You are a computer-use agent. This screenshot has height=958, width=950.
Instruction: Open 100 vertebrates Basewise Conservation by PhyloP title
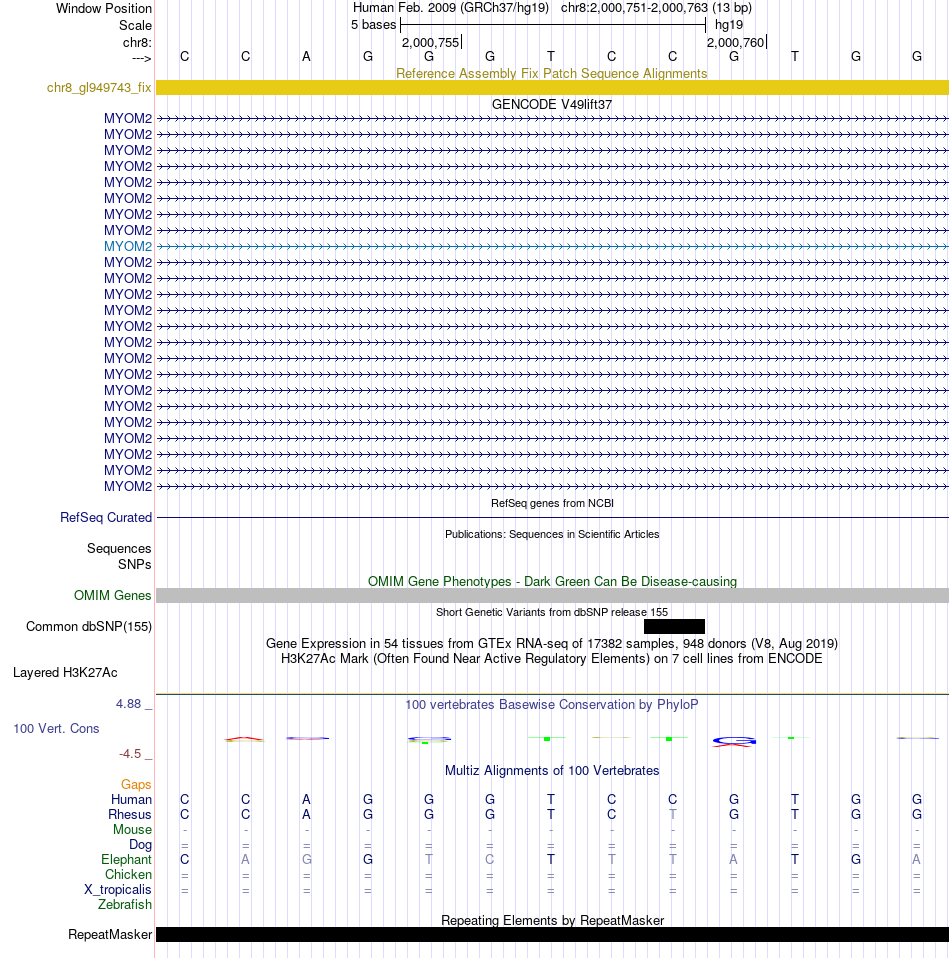[552, 704]
